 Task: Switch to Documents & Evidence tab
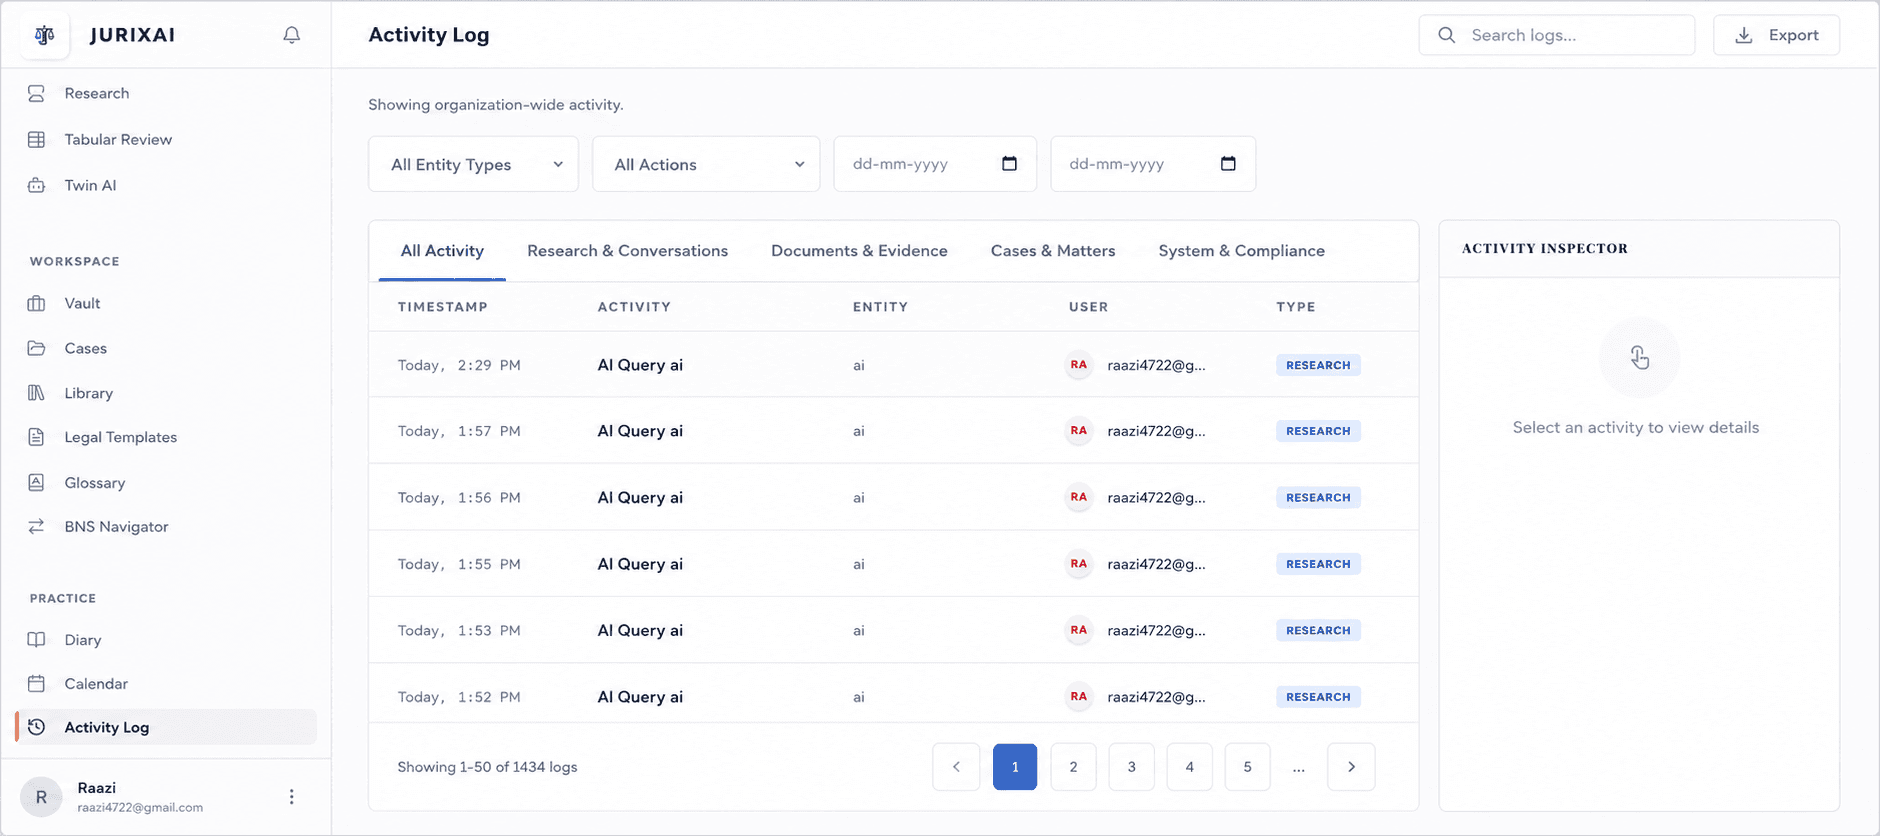859,251
